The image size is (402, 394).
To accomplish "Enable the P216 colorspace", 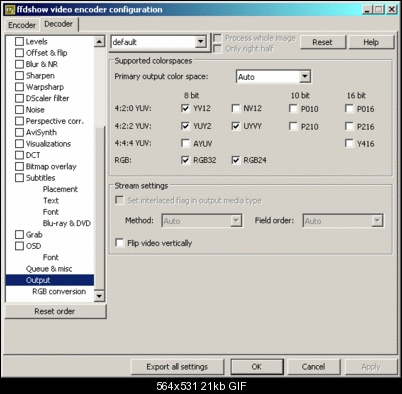I will coord(349,127).
